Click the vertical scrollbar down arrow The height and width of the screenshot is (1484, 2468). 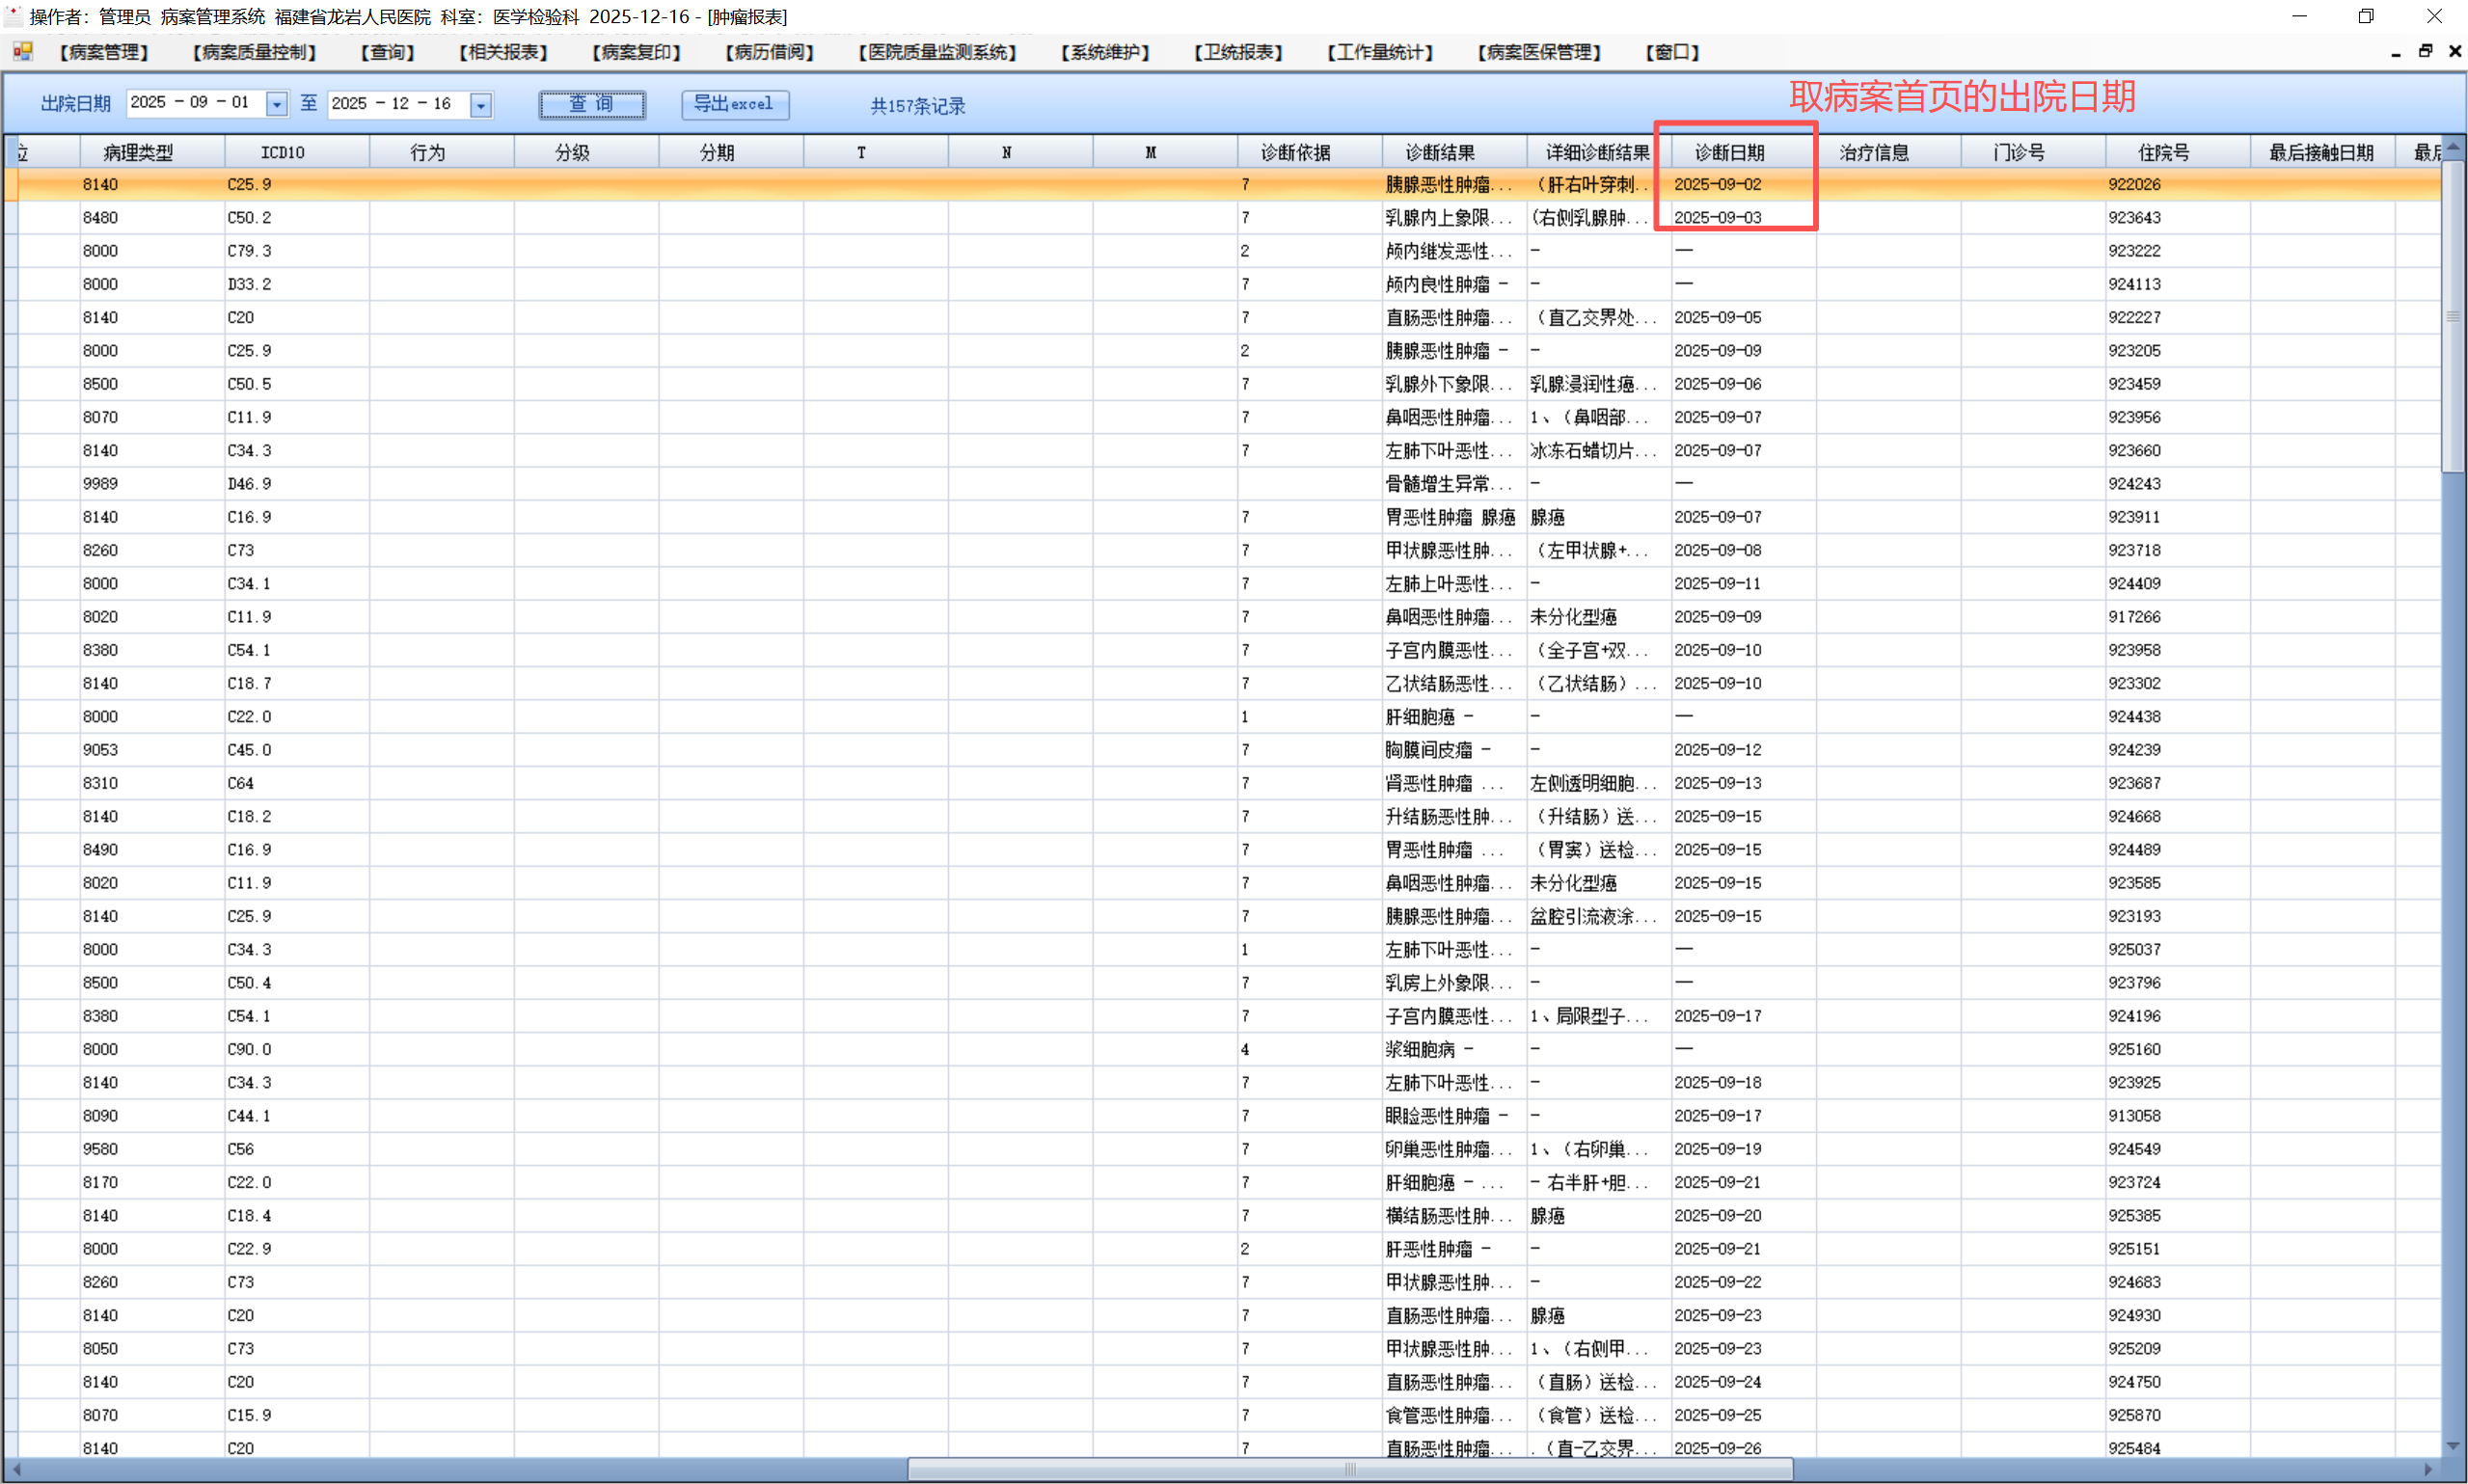tap(2452, 1445)
